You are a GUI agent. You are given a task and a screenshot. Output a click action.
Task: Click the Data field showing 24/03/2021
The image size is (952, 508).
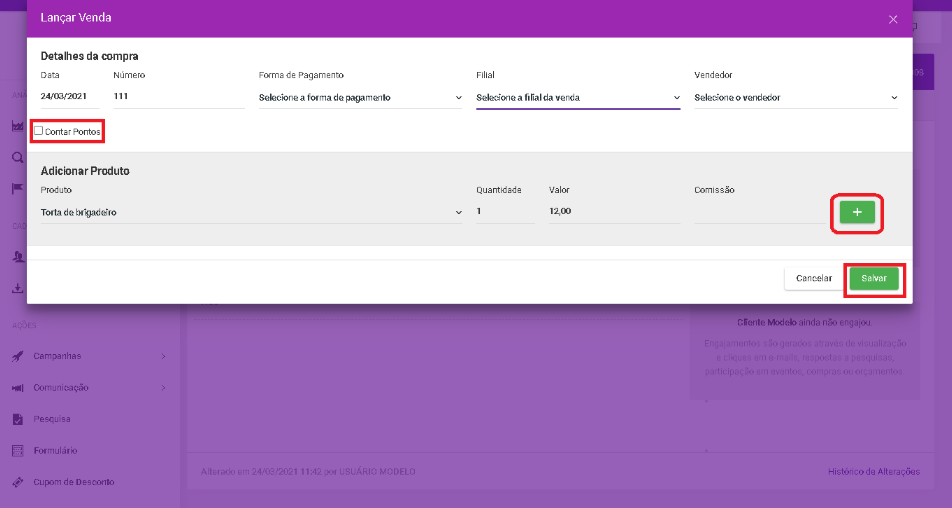point(68,98)
